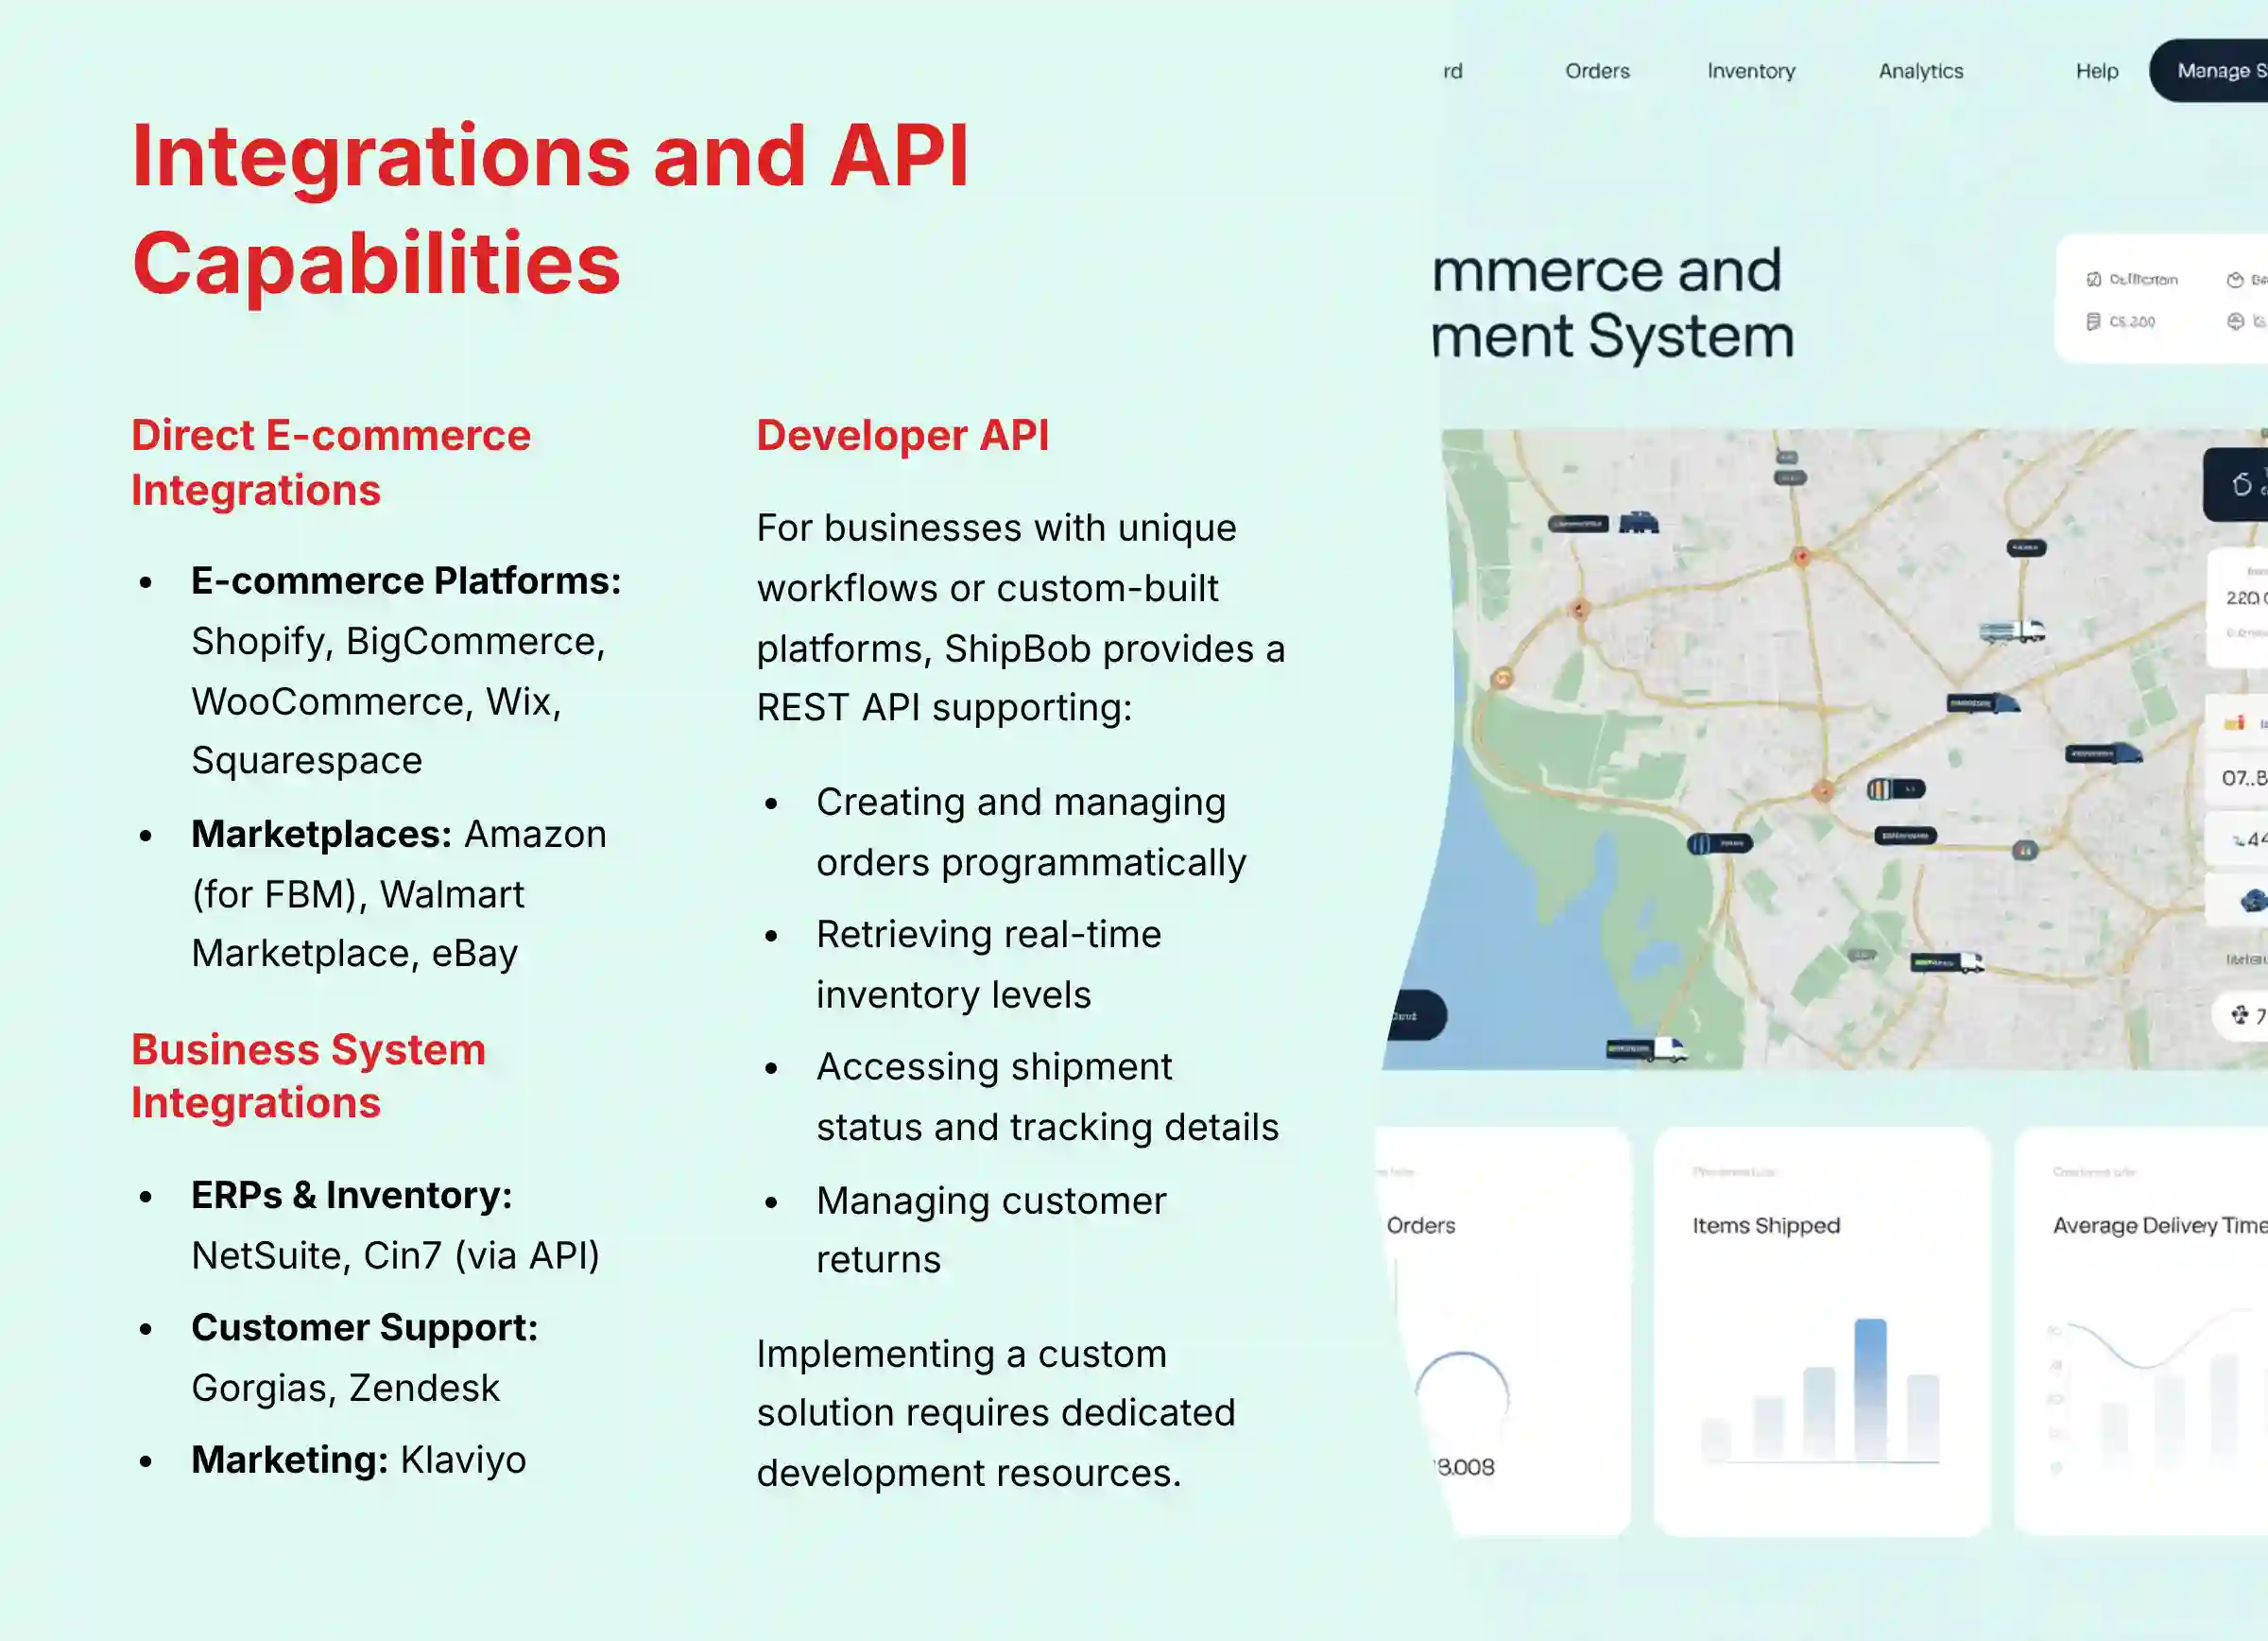Click the title Integrations and API Capabilities
The height and width of the screenshot is (1641, 2268).
click(550, 209)
